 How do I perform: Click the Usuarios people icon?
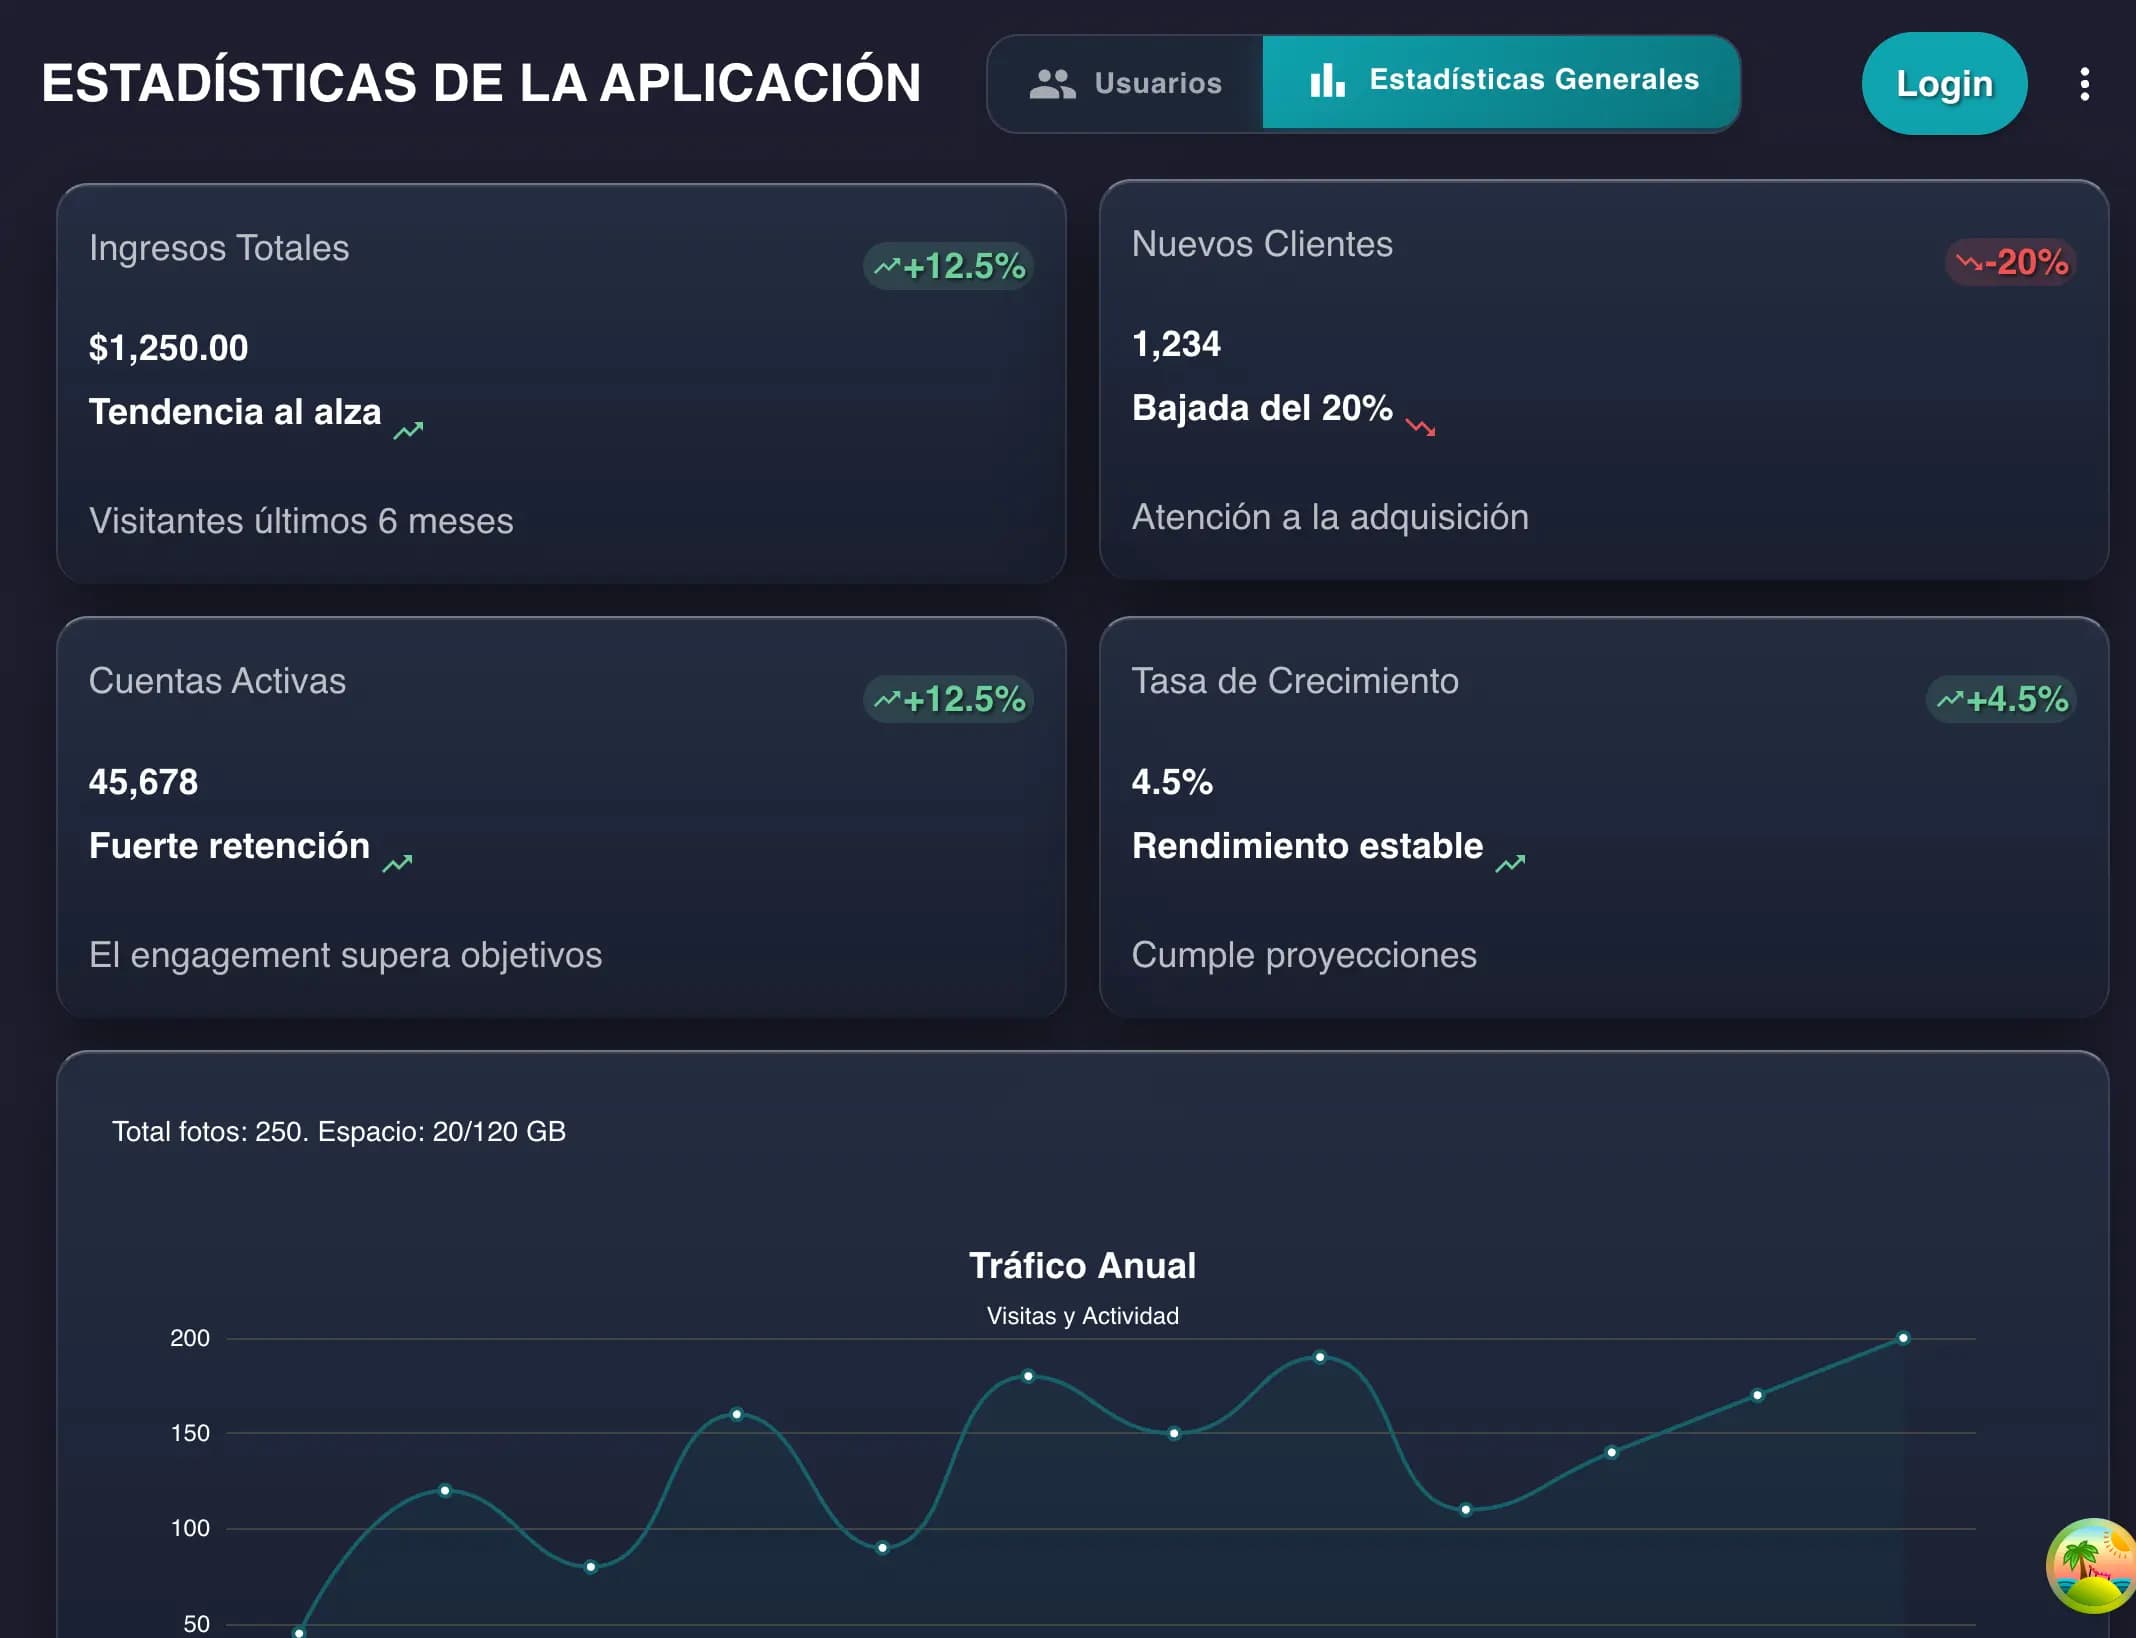point(1050,83)
